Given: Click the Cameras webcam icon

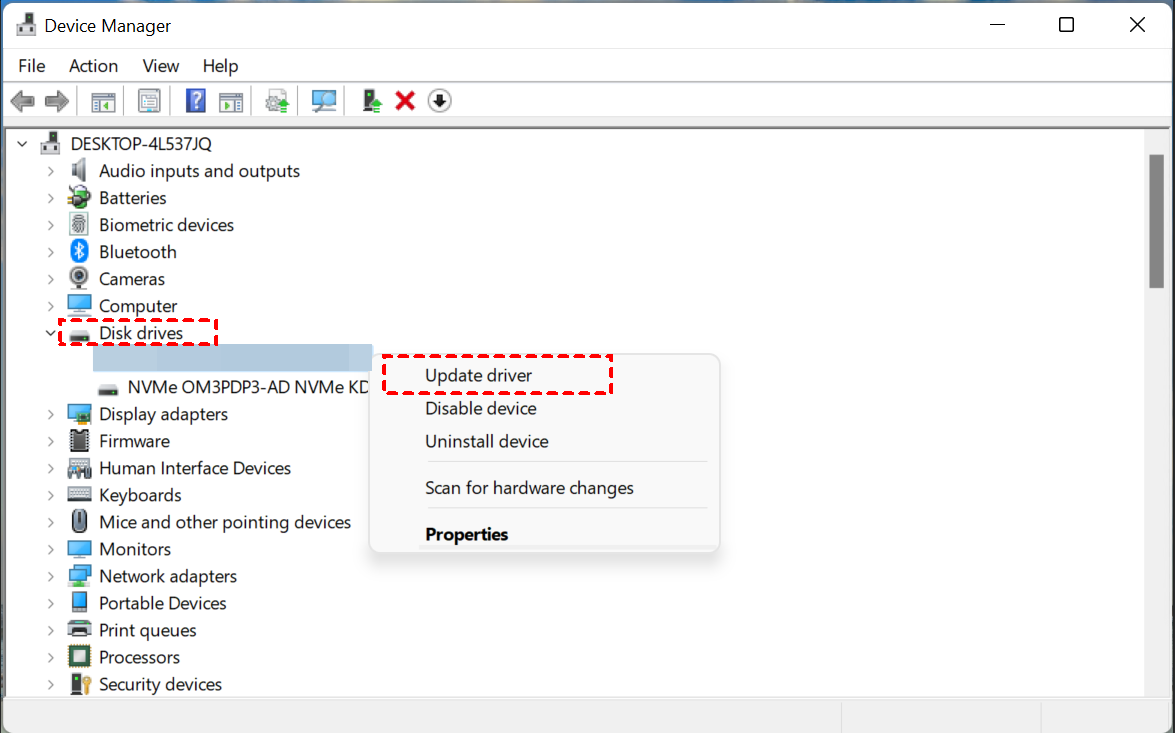Looking at the screenshot, I should coord(79,278).
